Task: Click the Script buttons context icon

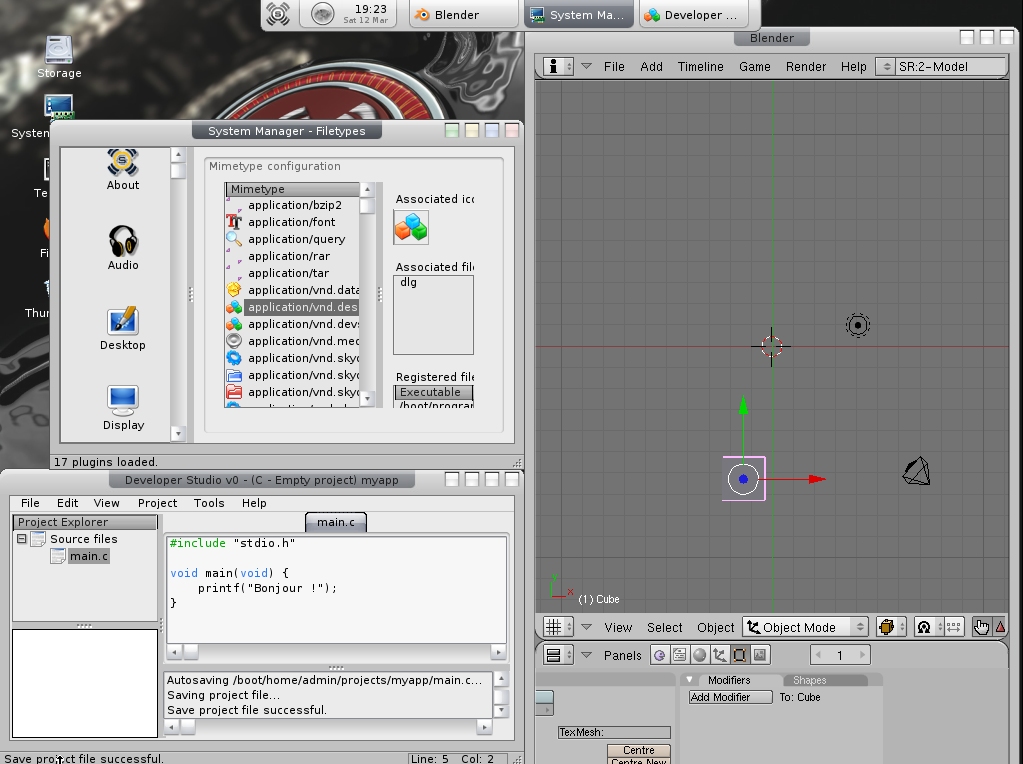Action: [679, 656]
